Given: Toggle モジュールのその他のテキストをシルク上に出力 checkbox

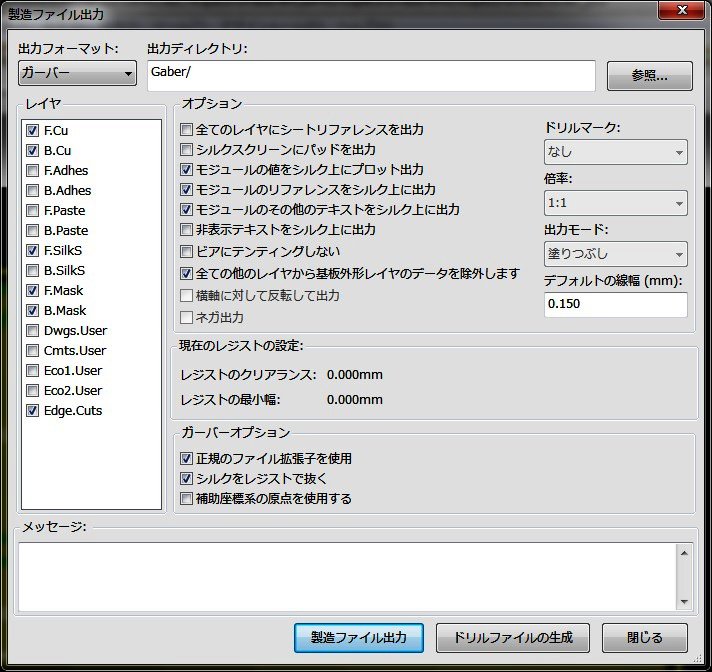Looking at the screenshot, I should [186, 210].
